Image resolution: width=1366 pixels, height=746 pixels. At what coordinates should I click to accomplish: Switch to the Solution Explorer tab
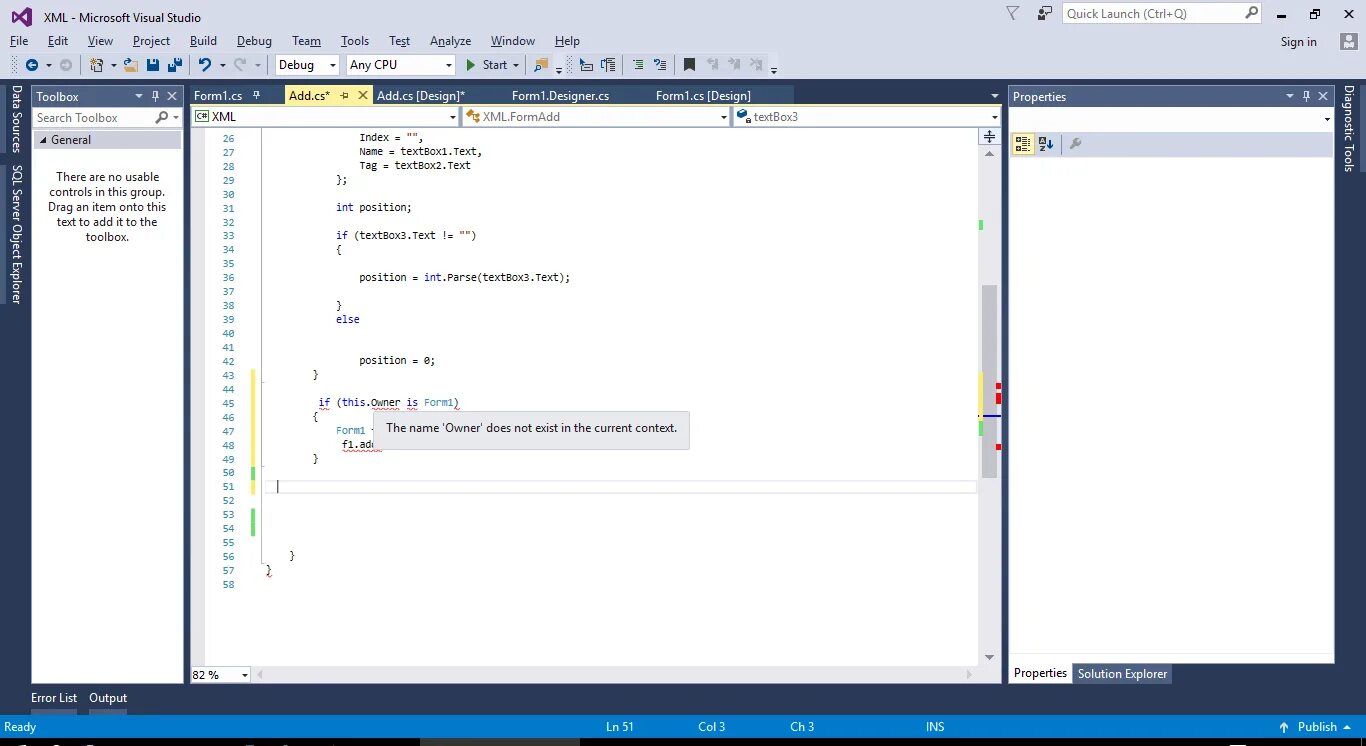point(1122,674)
